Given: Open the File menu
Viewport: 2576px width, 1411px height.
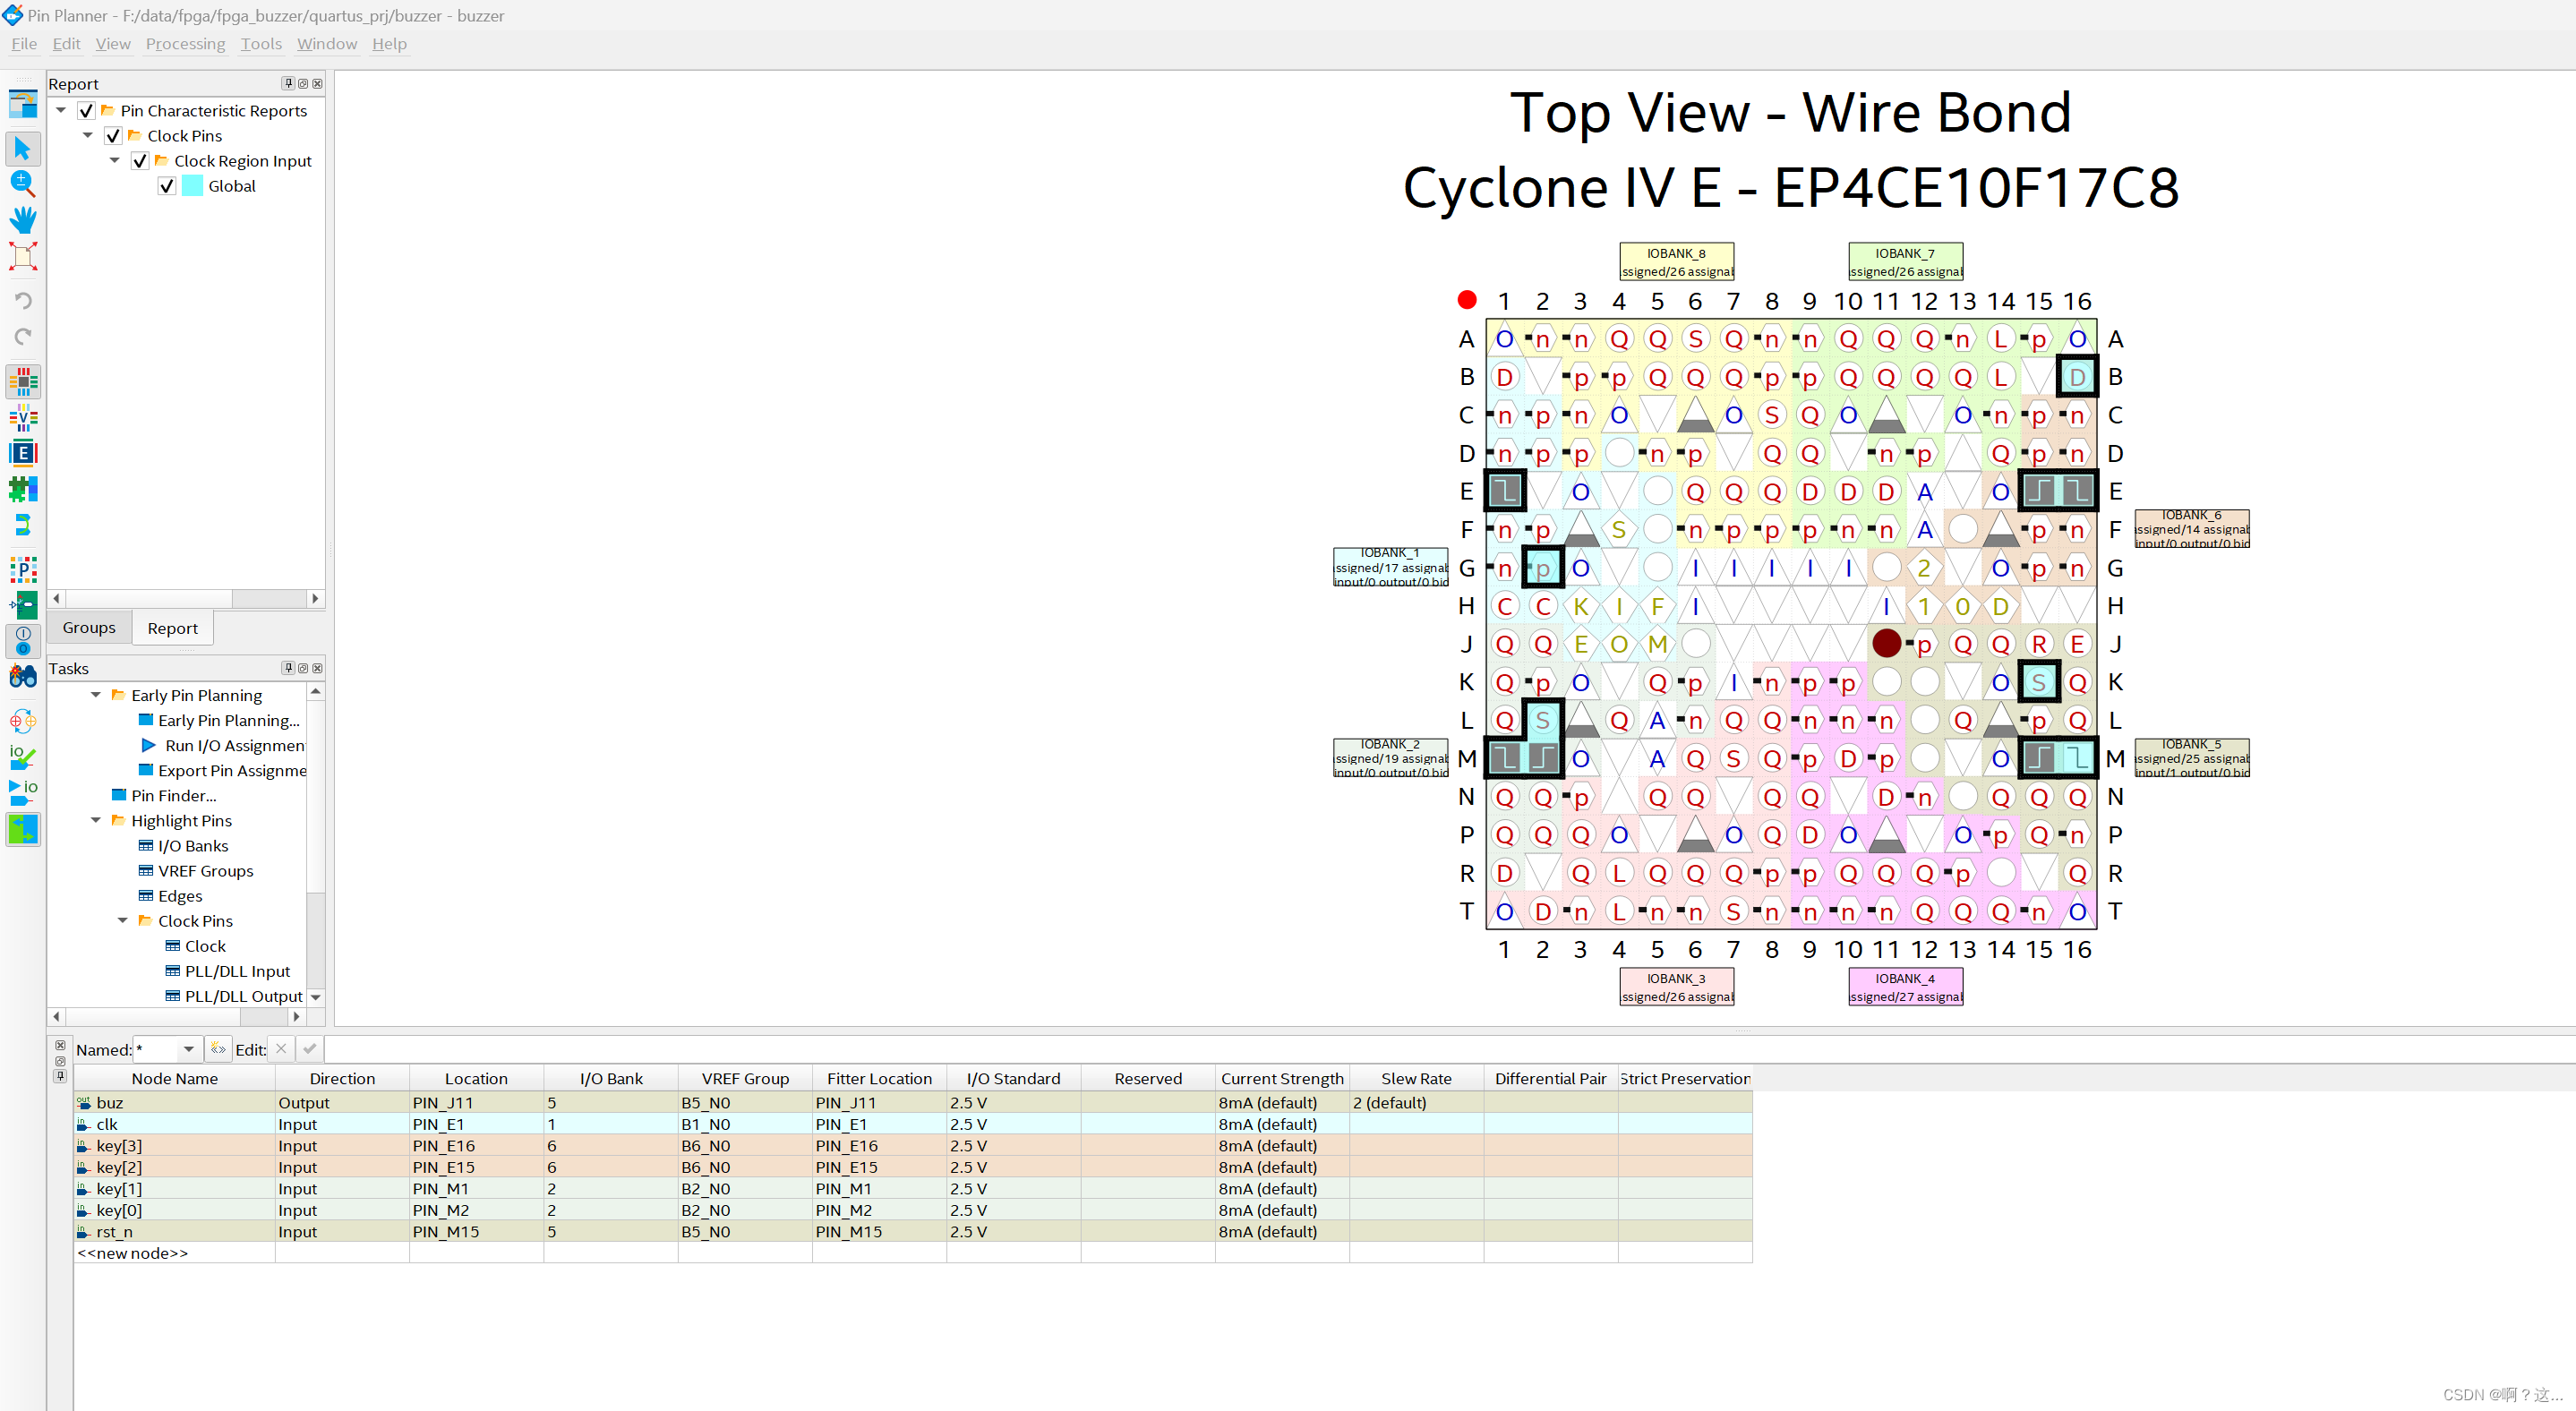Looking at the screenshot, I should [x=24, y=44].
